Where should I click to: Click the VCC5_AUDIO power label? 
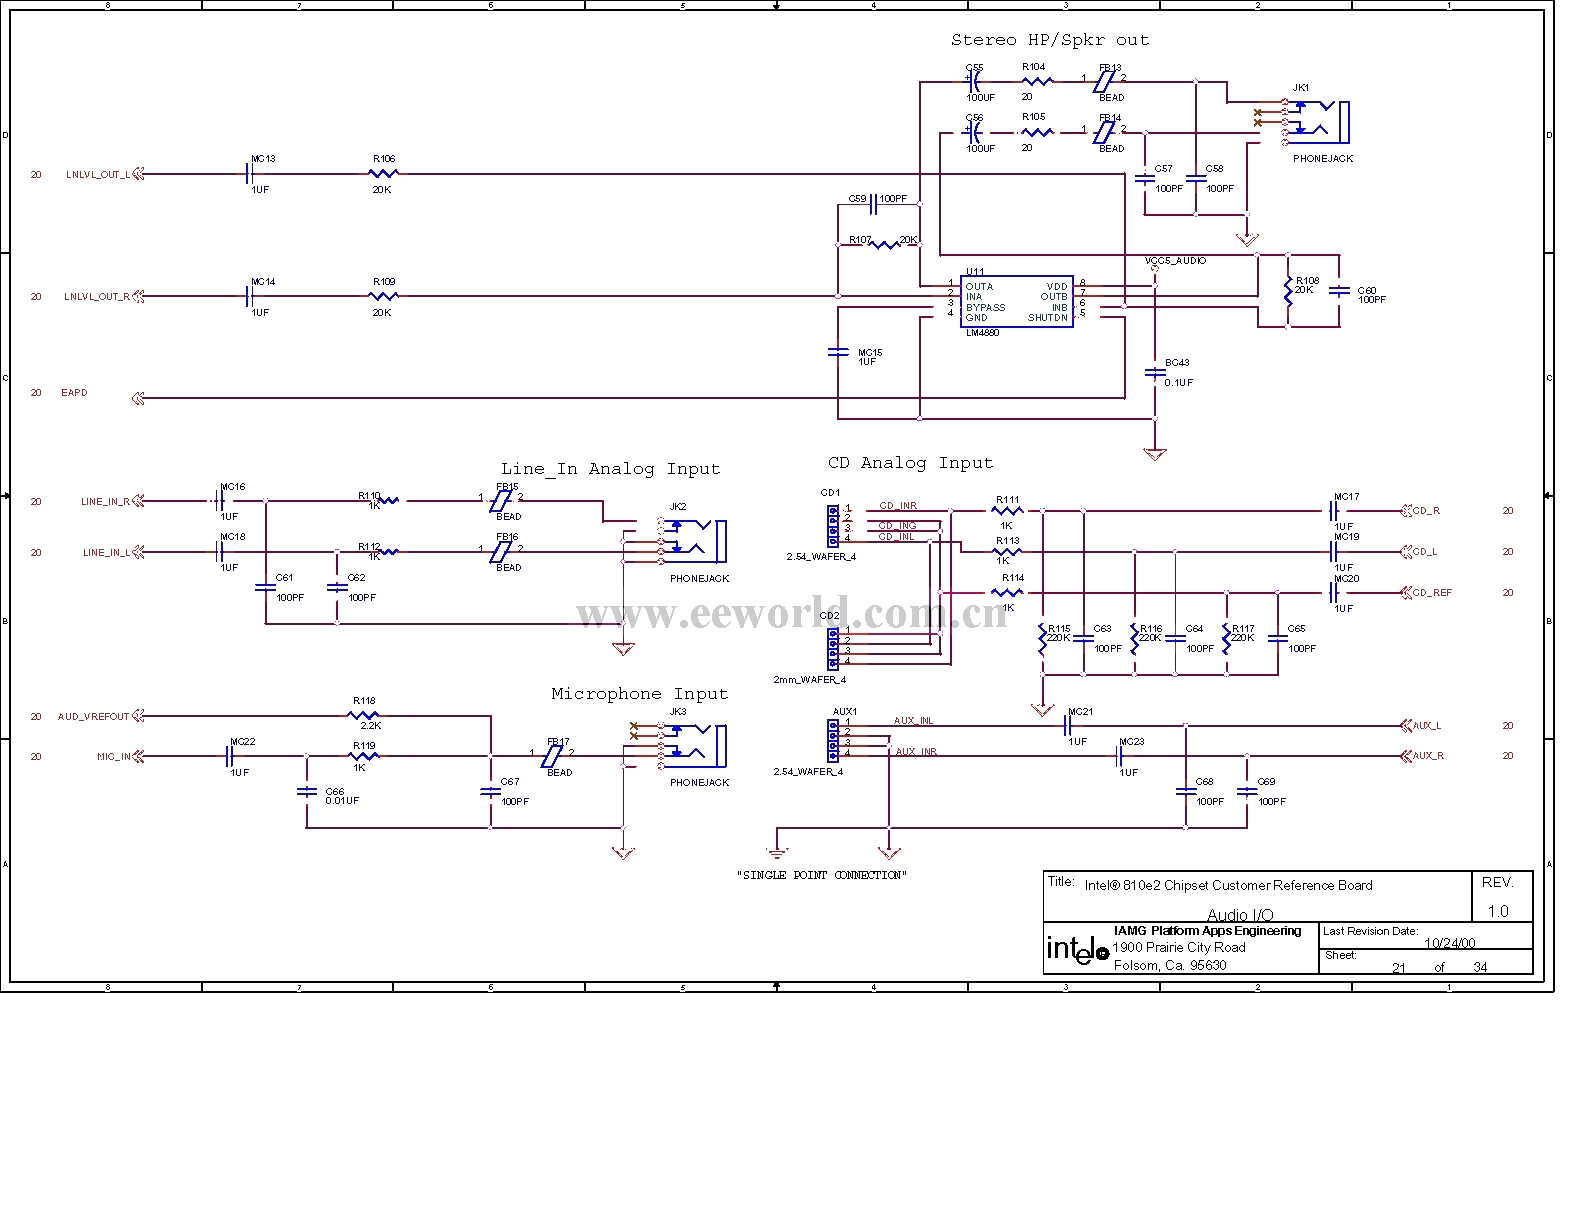coord(1175,260)
